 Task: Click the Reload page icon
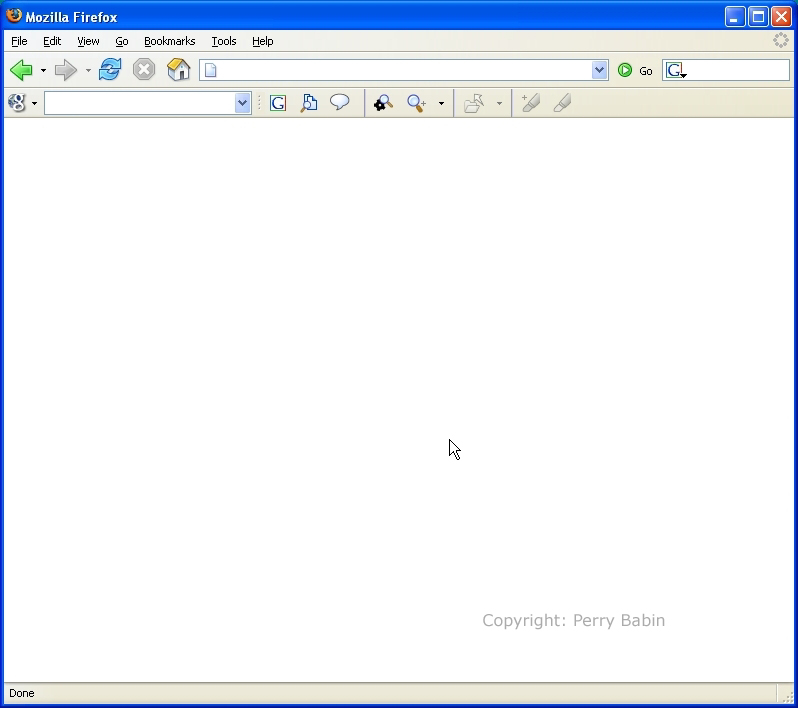[x=110, y=69]
